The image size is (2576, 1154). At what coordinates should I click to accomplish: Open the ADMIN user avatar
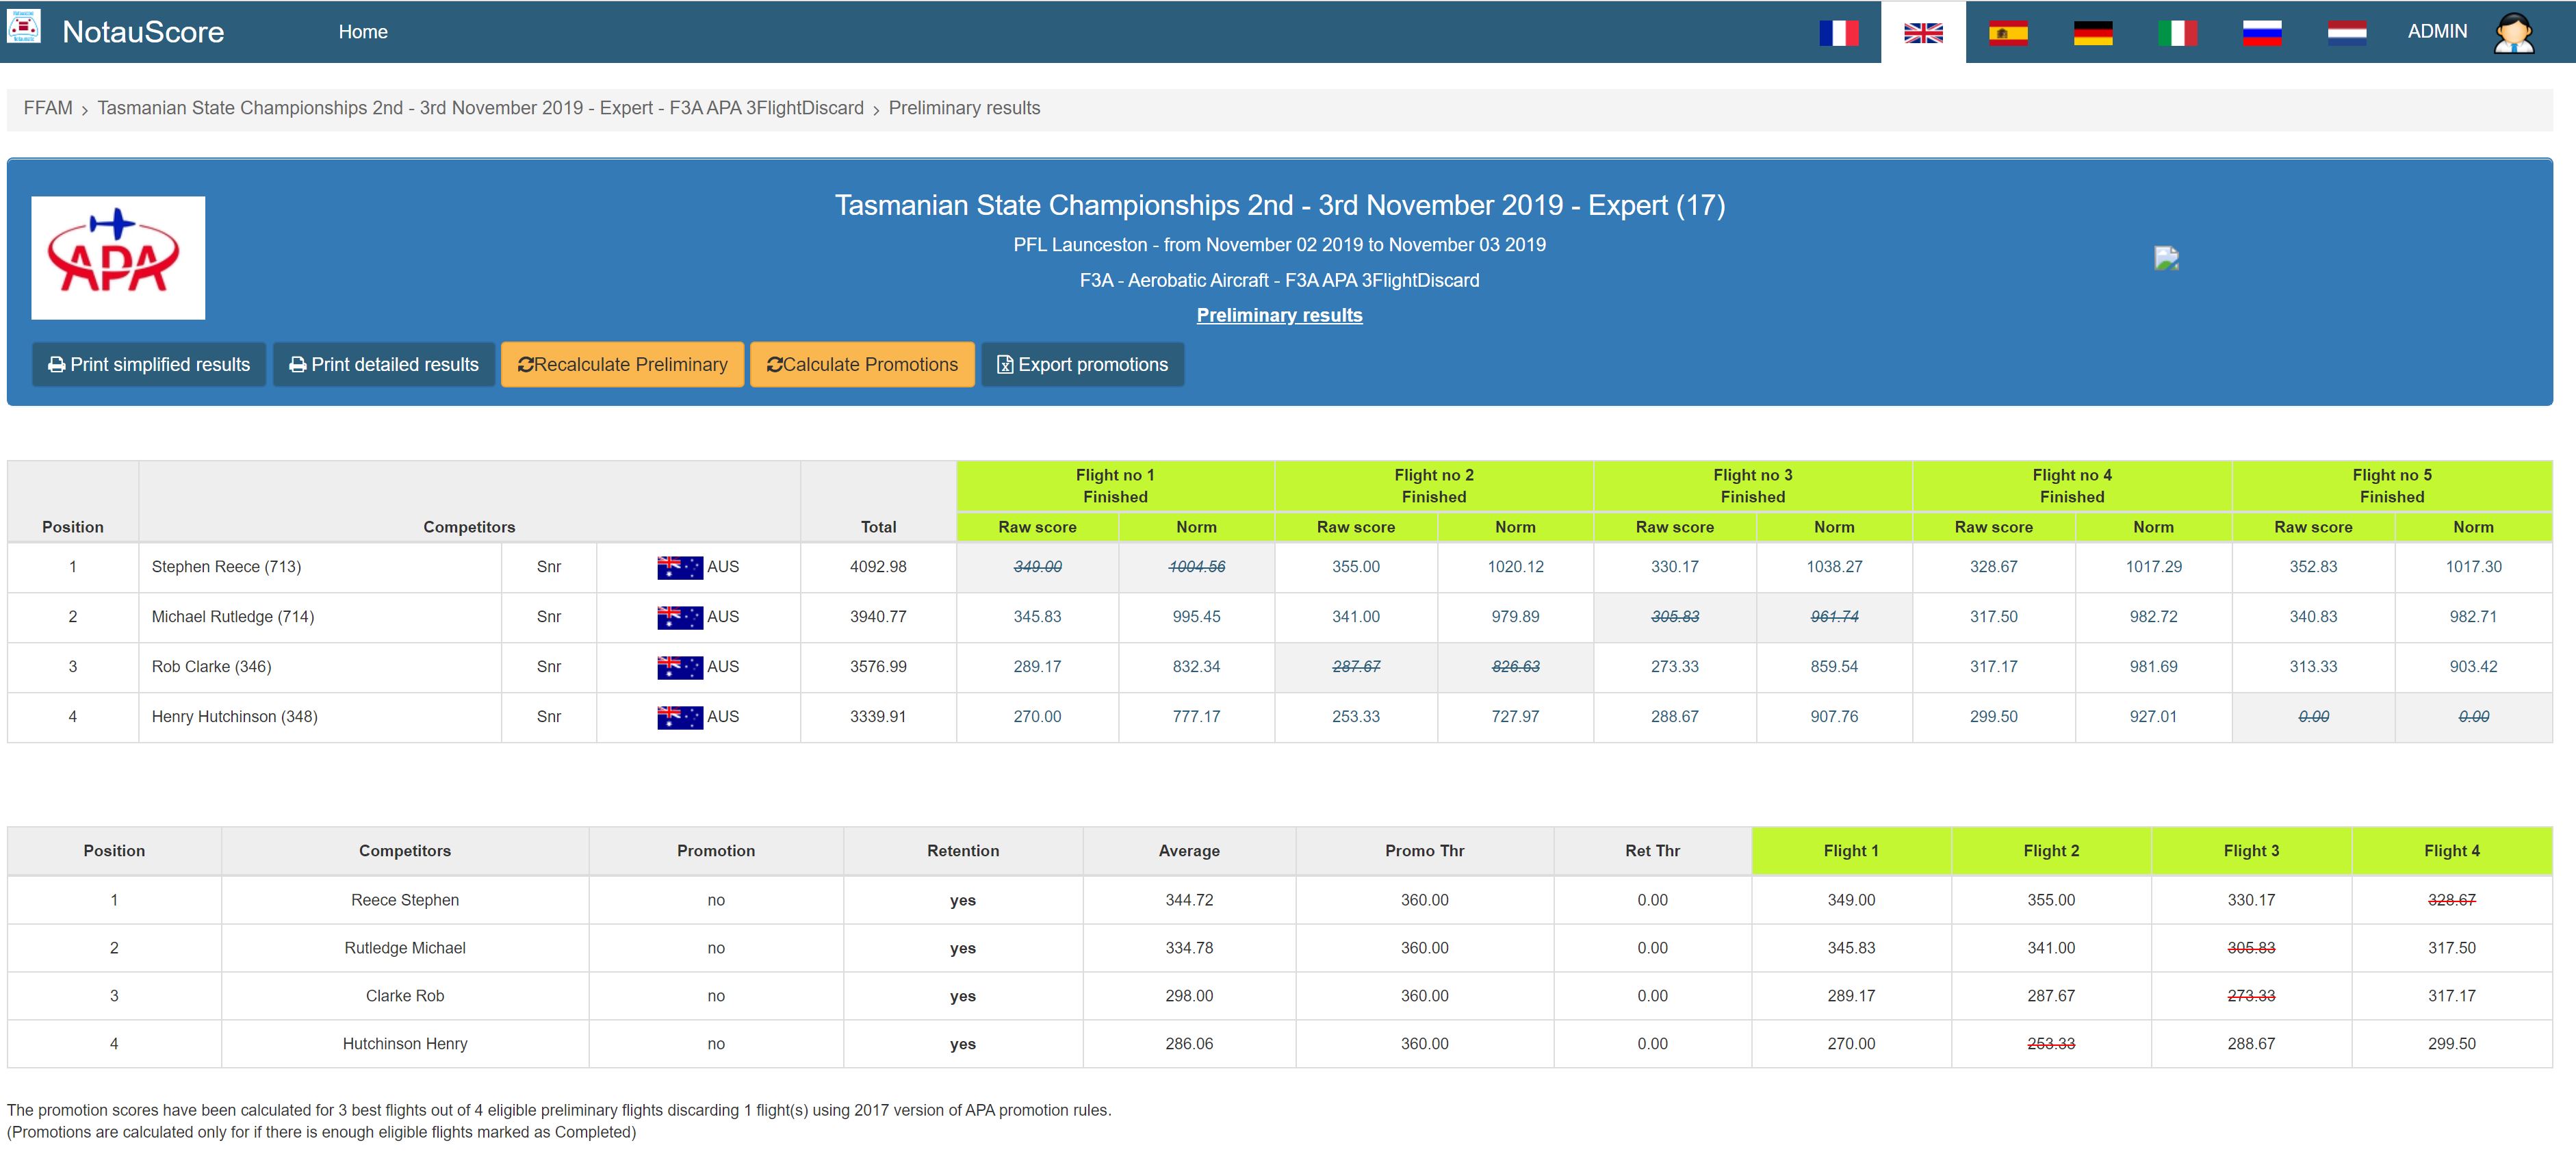pos(2513,32)
